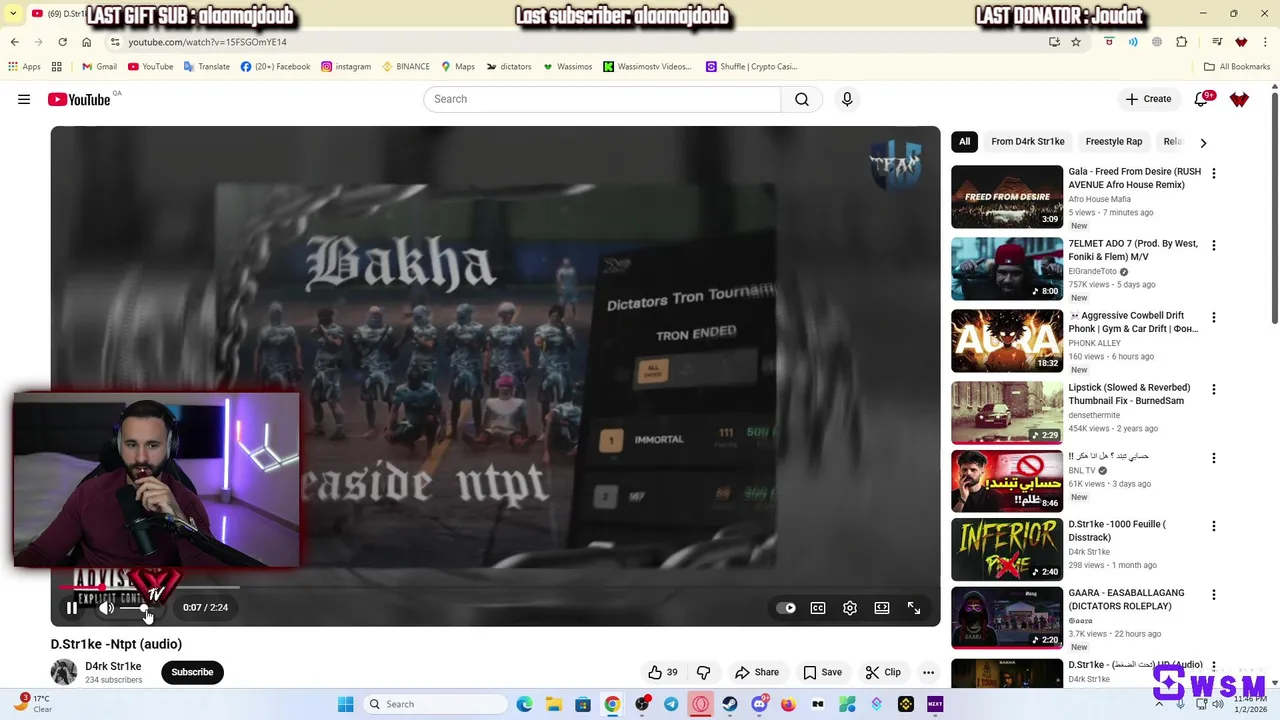Open the browser home page button
Image resolution: width=1280 pixels, height=720 pixels.
(87, 42)
